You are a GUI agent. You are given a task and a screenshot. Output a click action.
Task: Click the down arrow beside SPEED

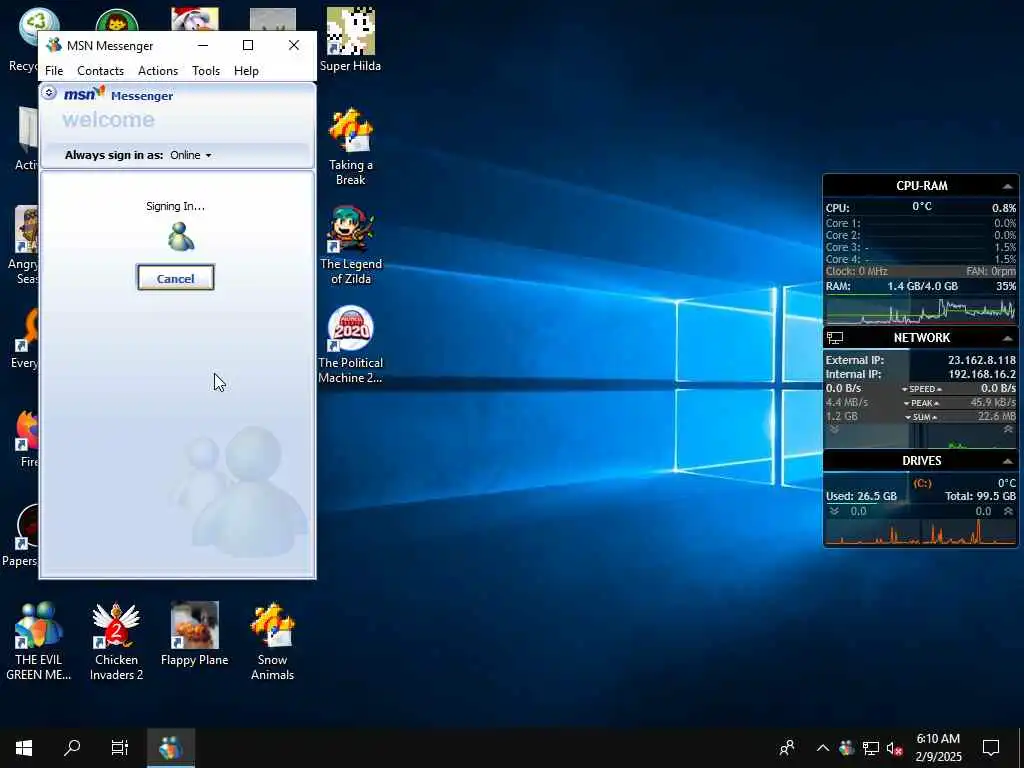(x=905, y=389)
